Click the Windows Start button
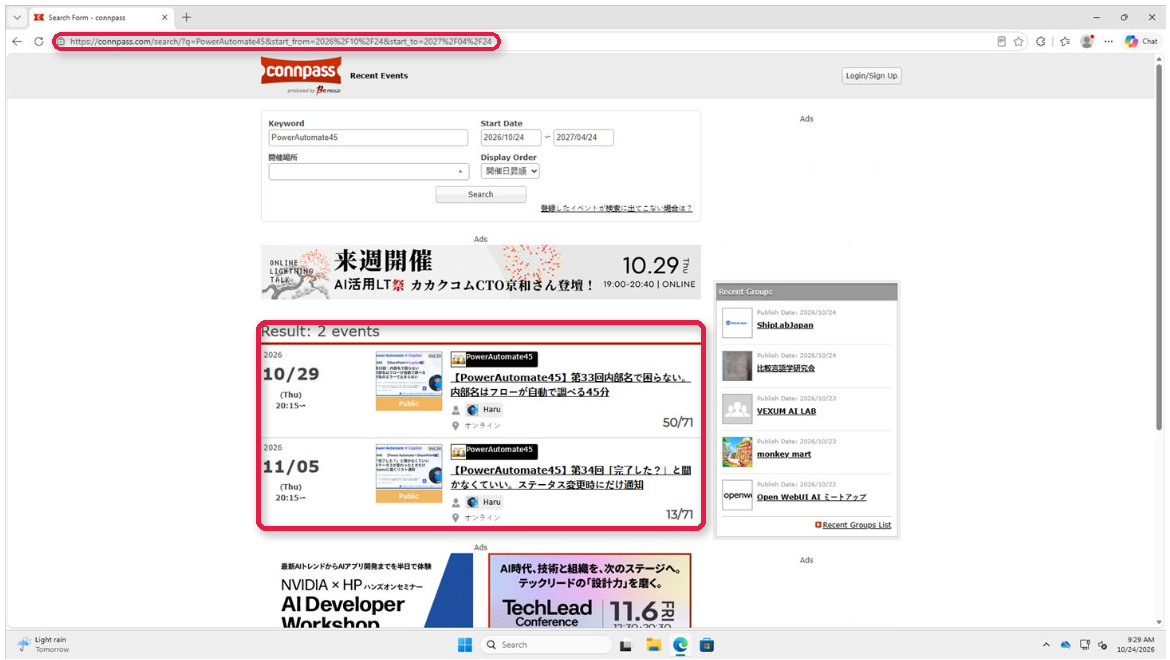Image resolution: width=1170 pixels, height=660 pixels. 465,645
